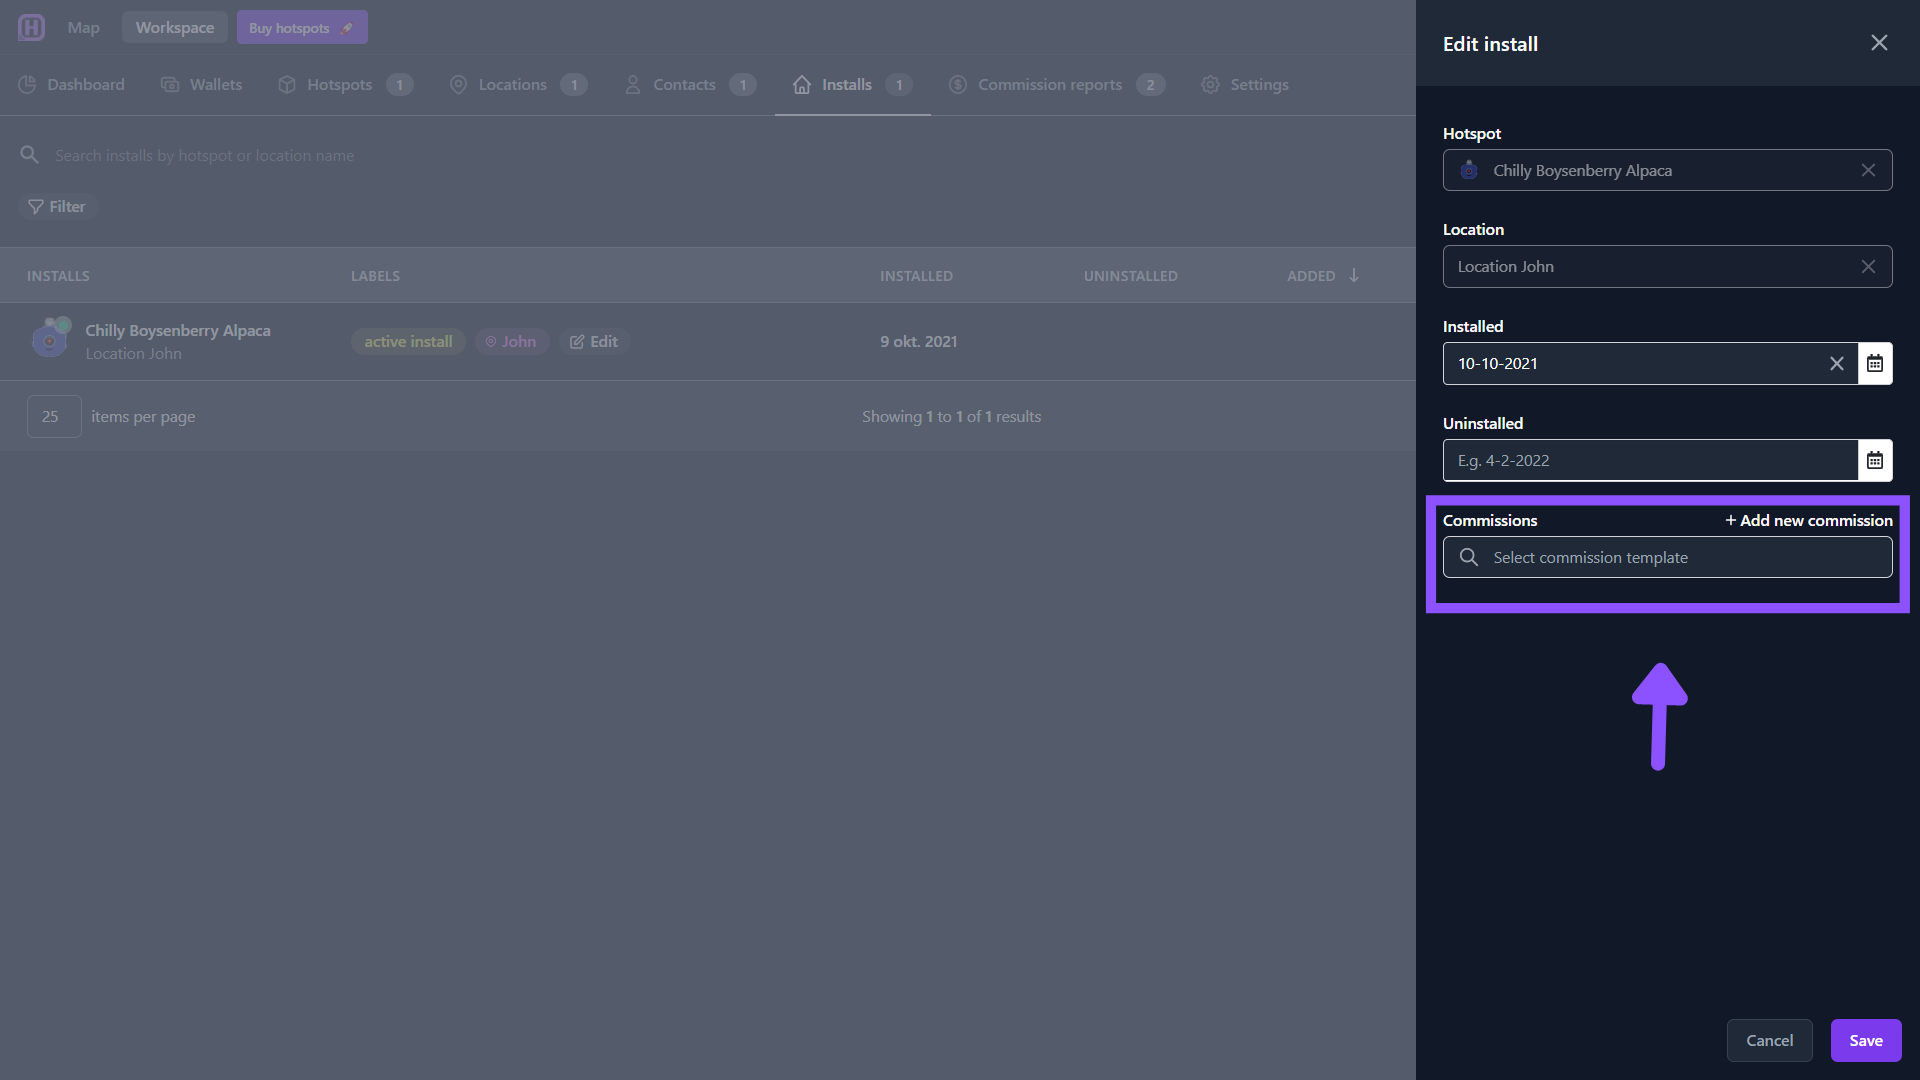Click the Location John subtitle in the row

coord(133,354)
